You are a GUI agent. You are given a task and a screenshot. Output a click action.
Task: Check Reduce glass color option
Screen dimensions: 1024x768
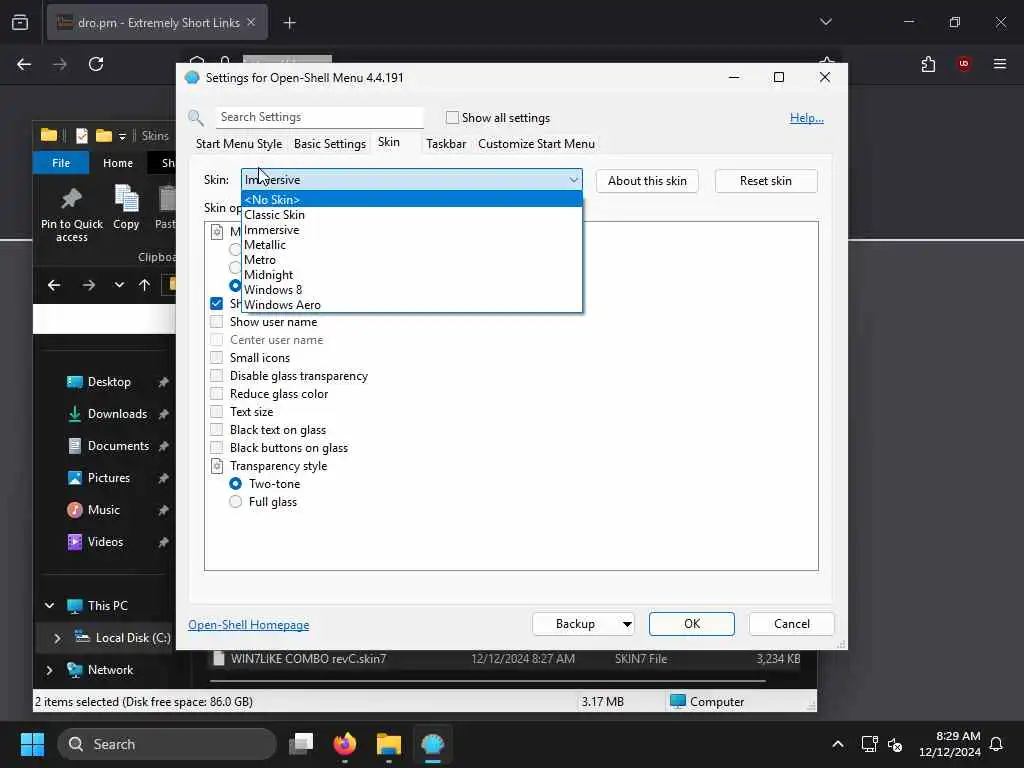point(216,393)
